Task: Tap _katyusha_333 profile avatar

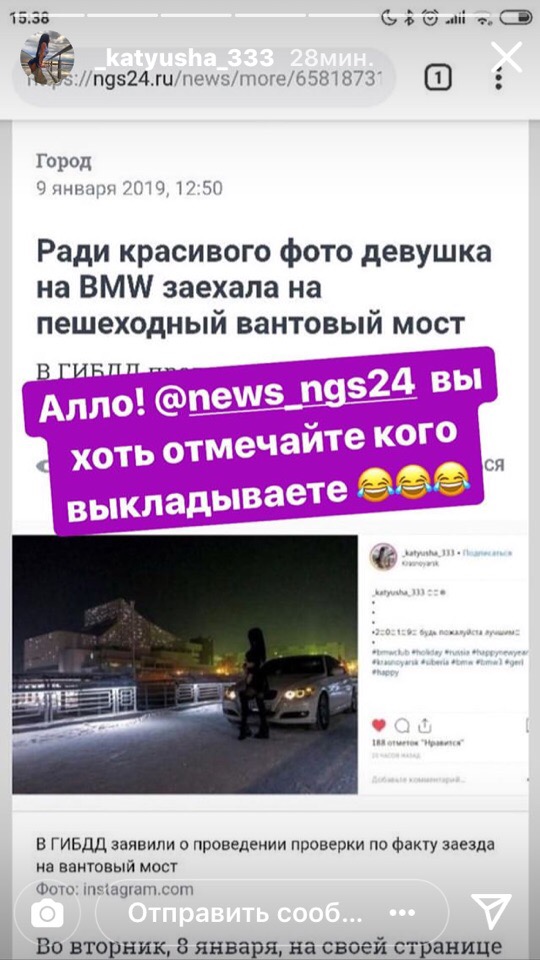Action: (x=47, y=57)
